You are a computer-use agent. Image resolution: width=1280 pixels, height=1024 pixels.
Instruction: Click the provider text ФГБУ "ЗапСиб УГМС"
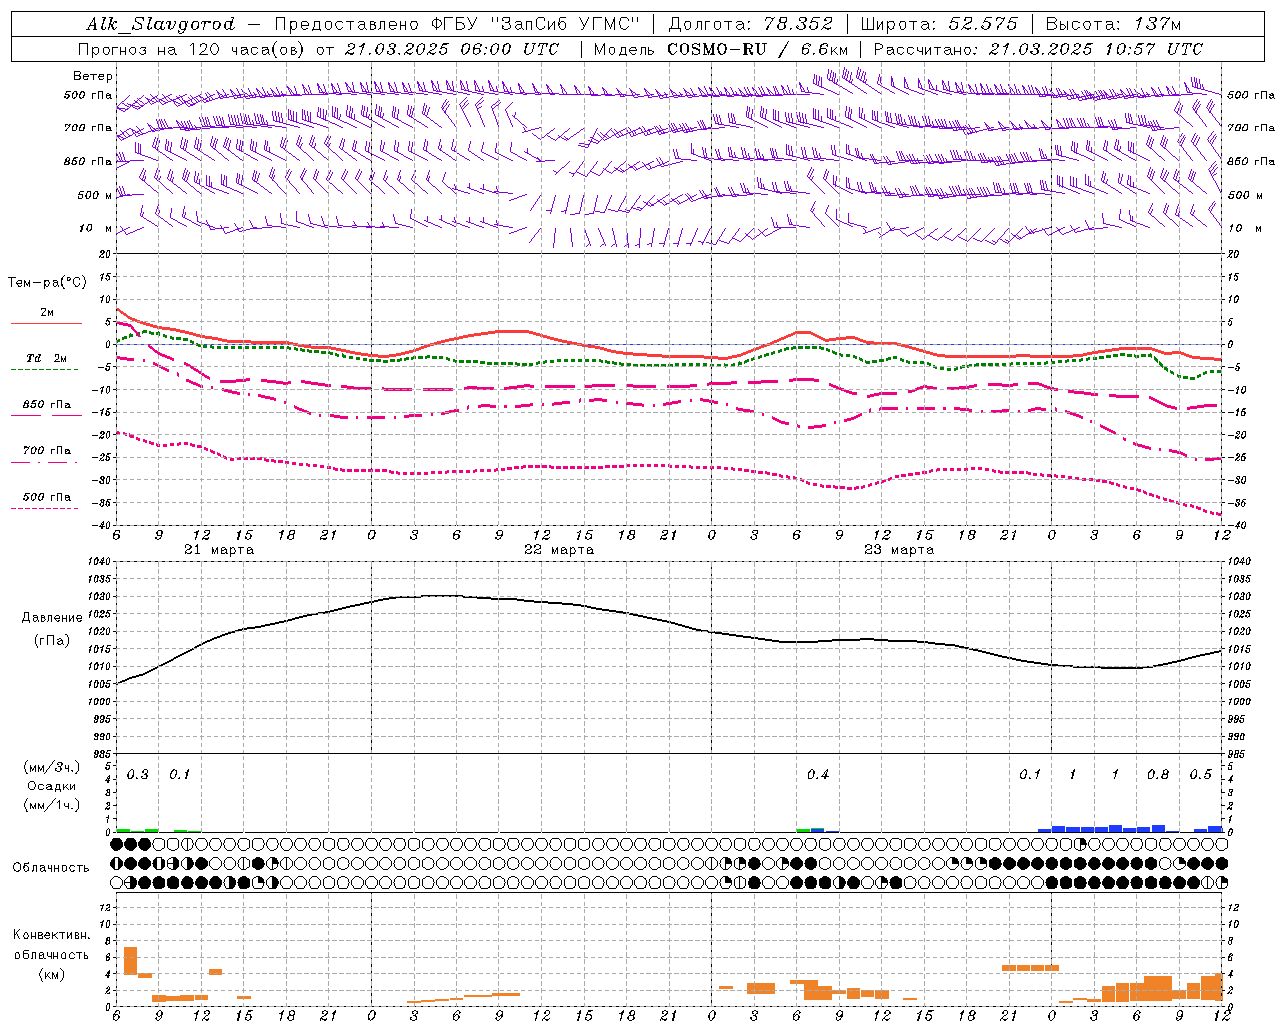click(x=535, y=24)
